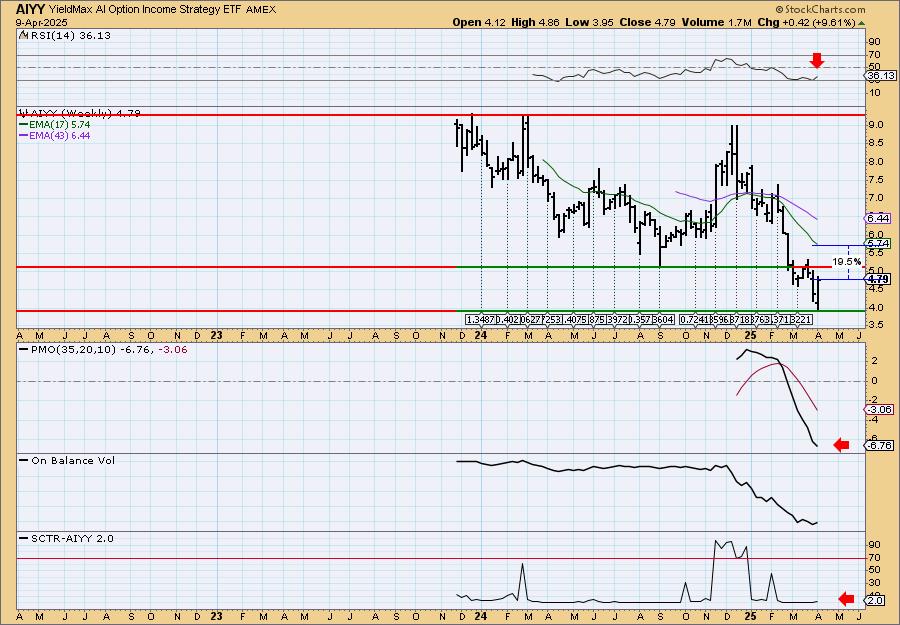Click the Open 4.12 value
Image resolution: width=900 pixels, height=625 pixels.
click(x=479, y=22)
